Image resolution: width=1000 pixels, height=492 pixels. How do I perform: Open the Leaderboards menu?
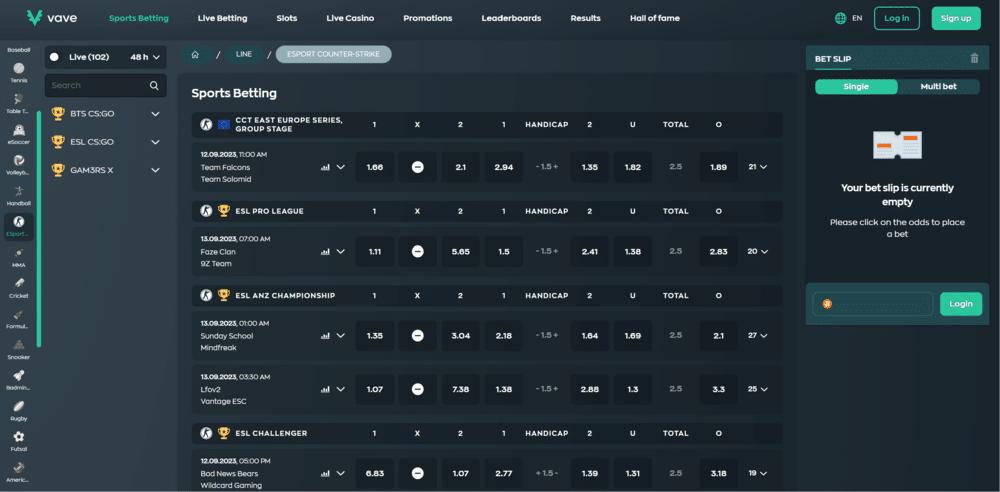(511, 18)
